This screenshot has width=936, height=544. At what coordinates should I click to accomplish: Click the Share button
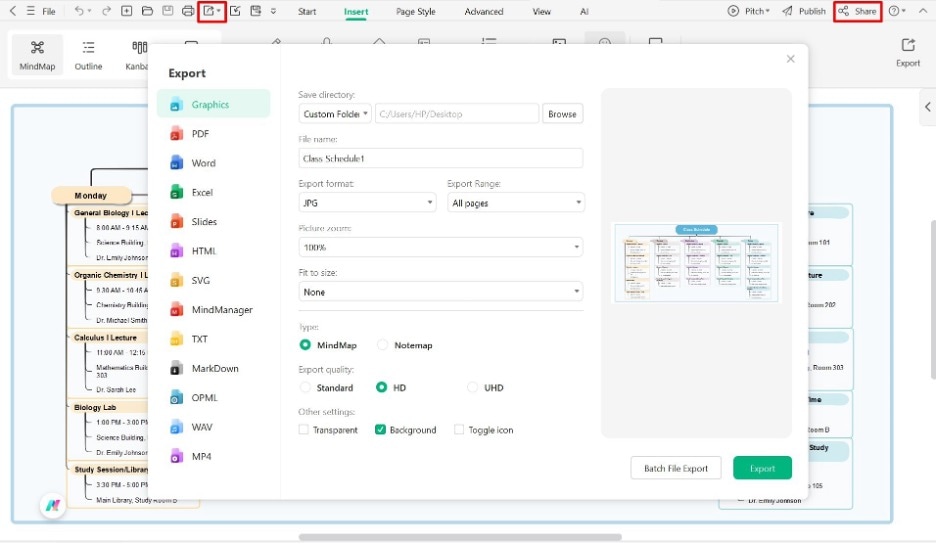tap(858, 11)
